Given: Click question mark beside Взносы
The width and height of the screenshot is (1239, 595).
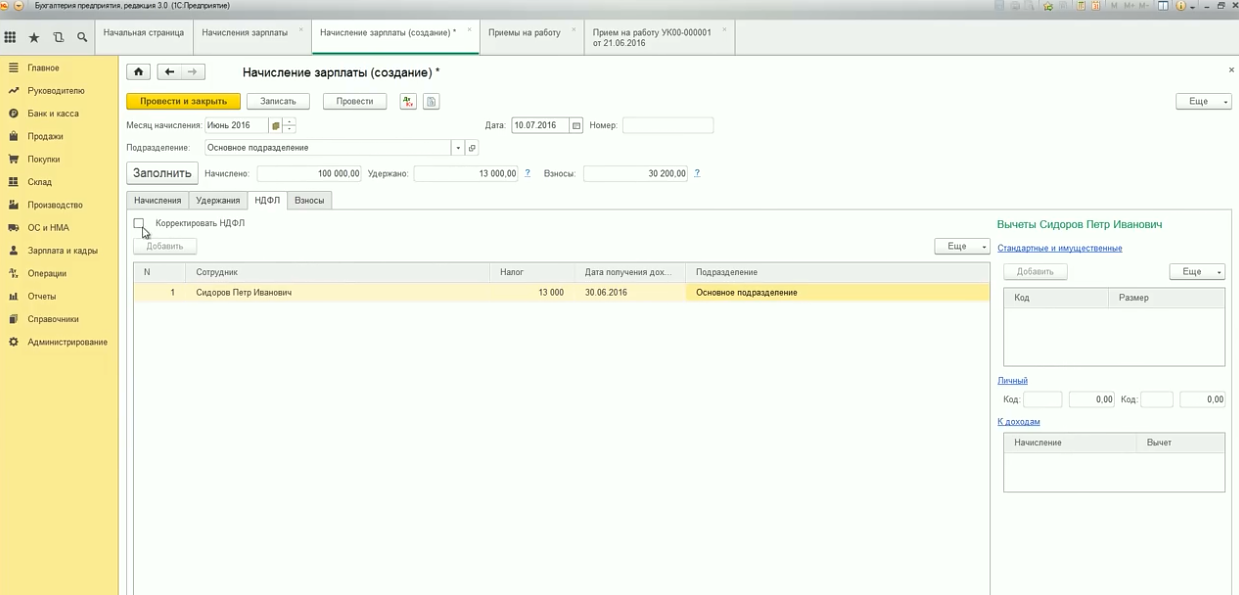Looking at the screenshot, I should pos(697,173).
